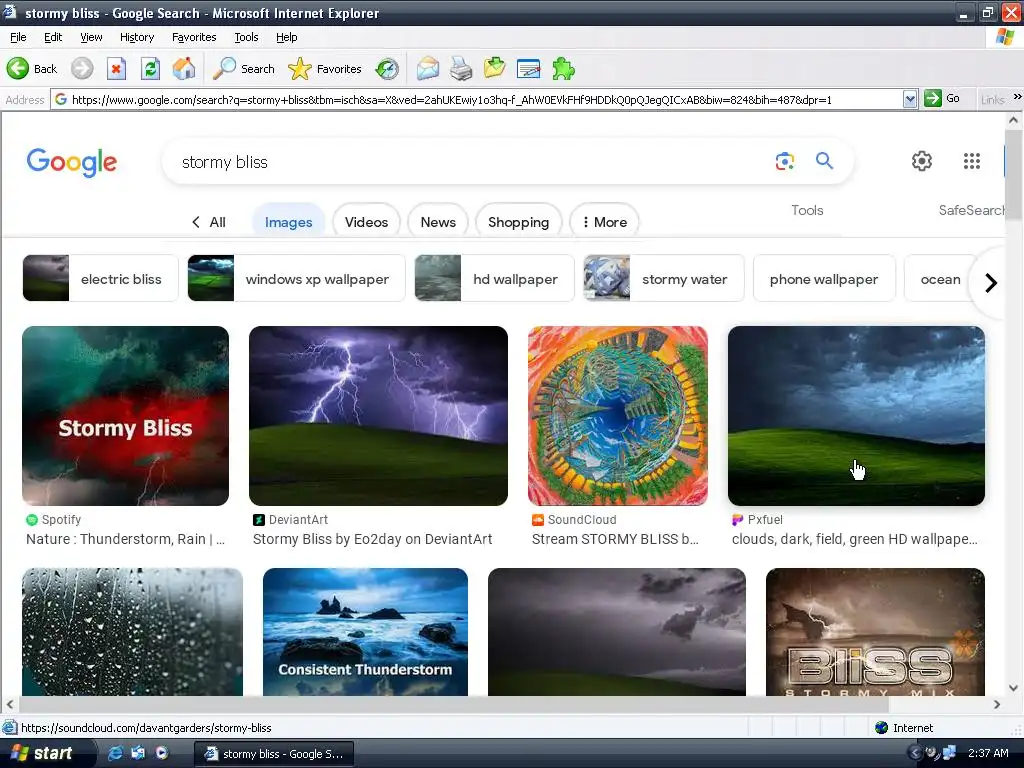Viewport: 1024px width, 768px height.
Task: Open the Spotify Stormy Bliss thumbnail
Action: pos(125,416)
